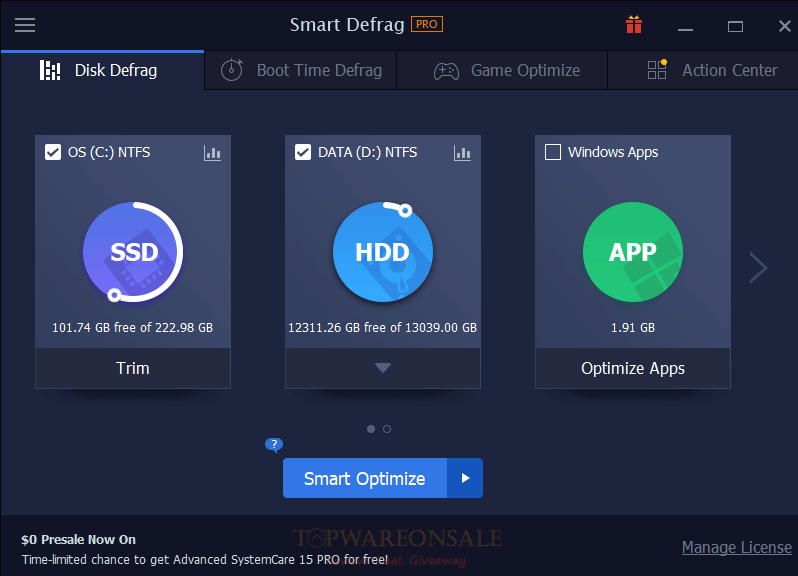
Task: Switch to the Boot Time Defrag tab
Action: [300, 70]
